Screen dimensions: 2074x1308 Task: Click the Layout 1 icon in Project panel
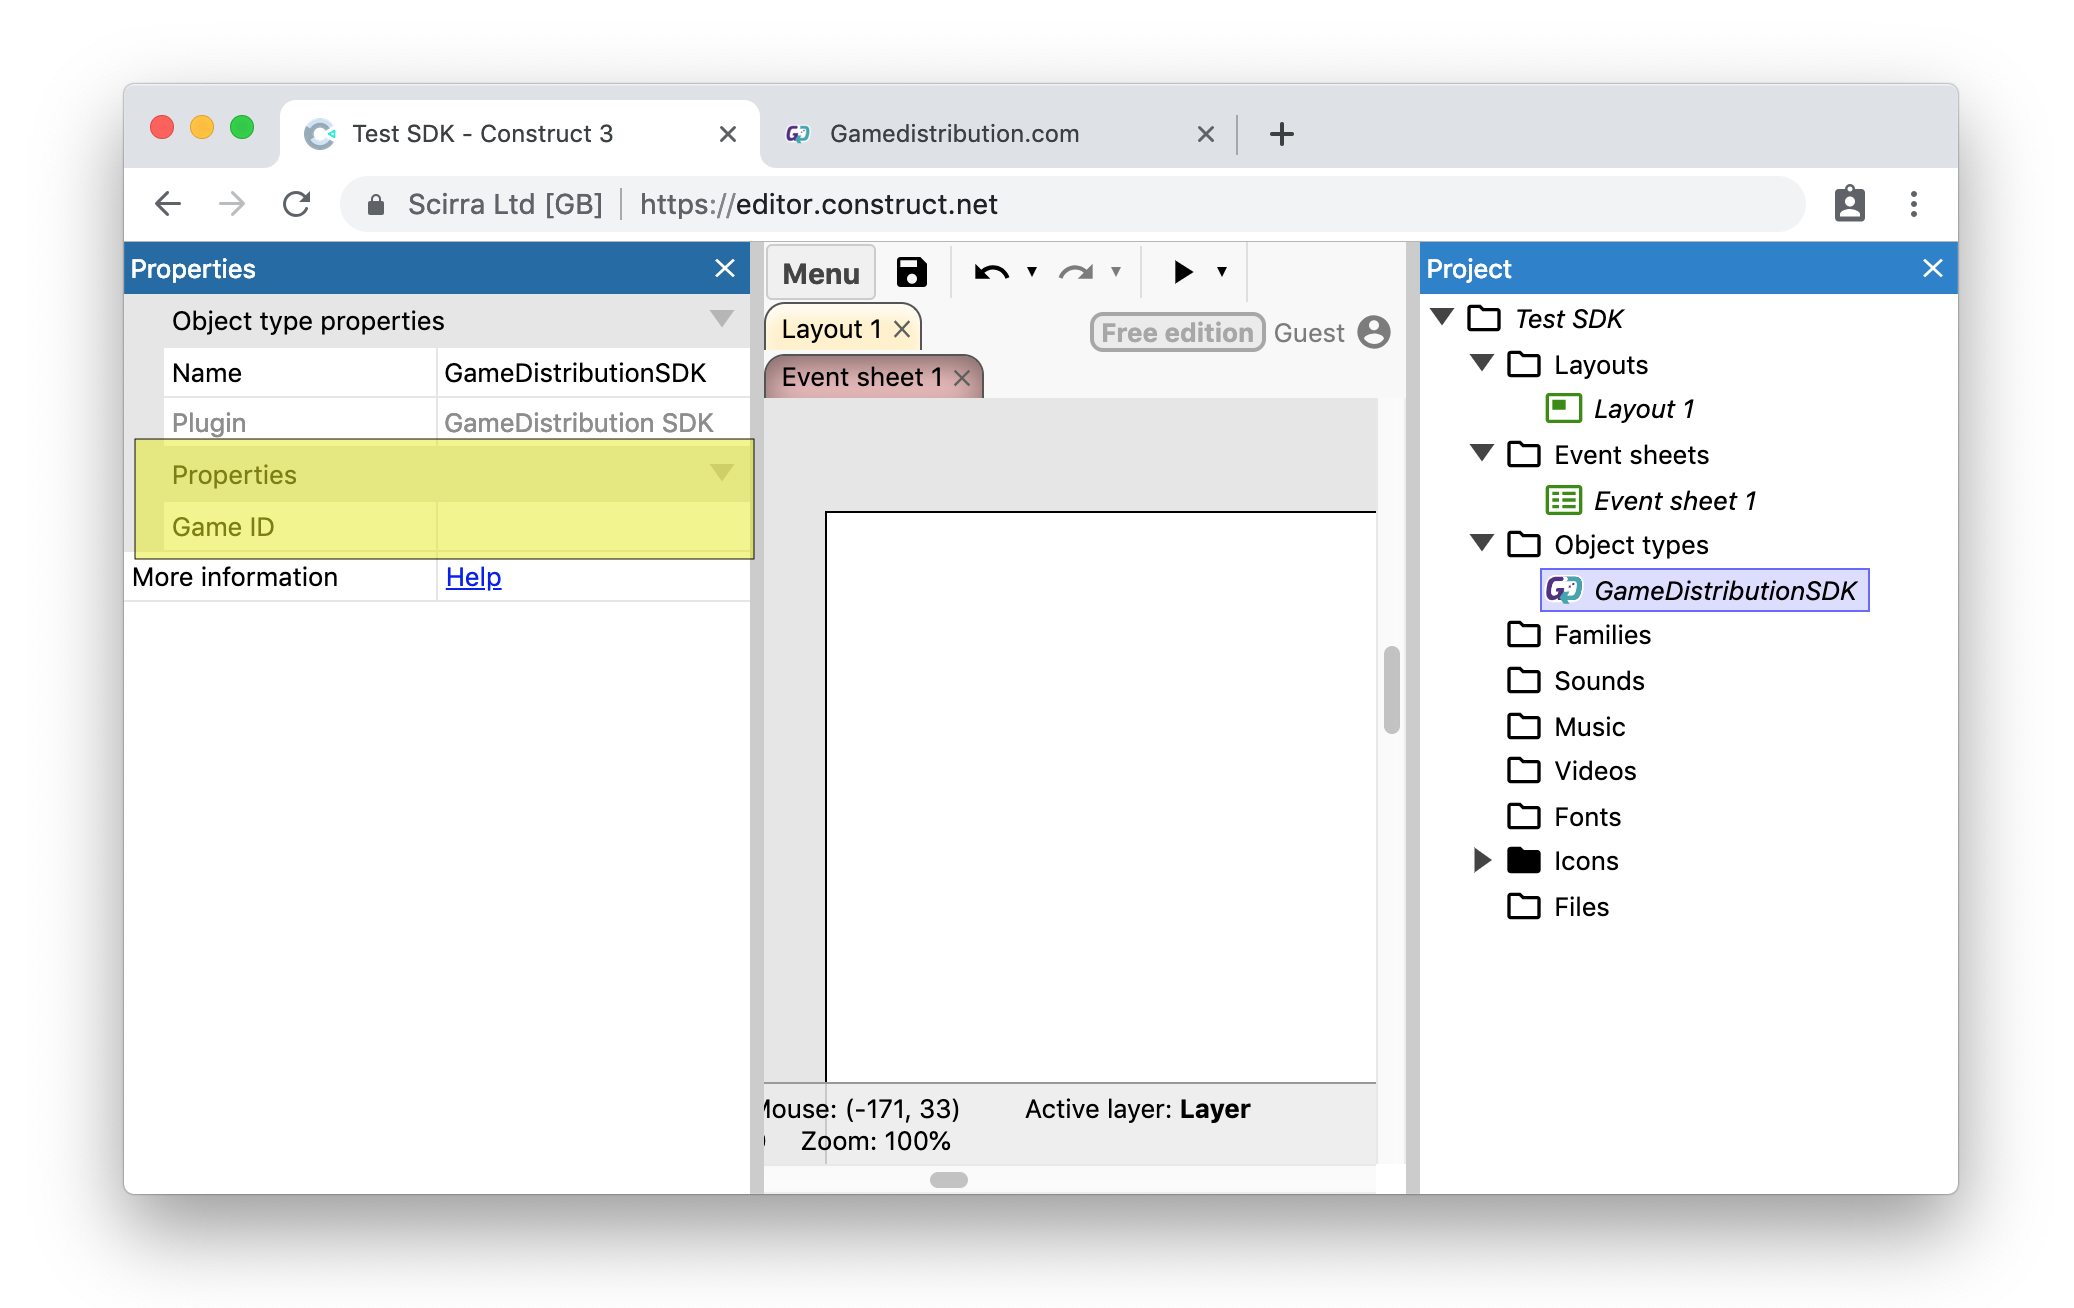[1562, 408]
